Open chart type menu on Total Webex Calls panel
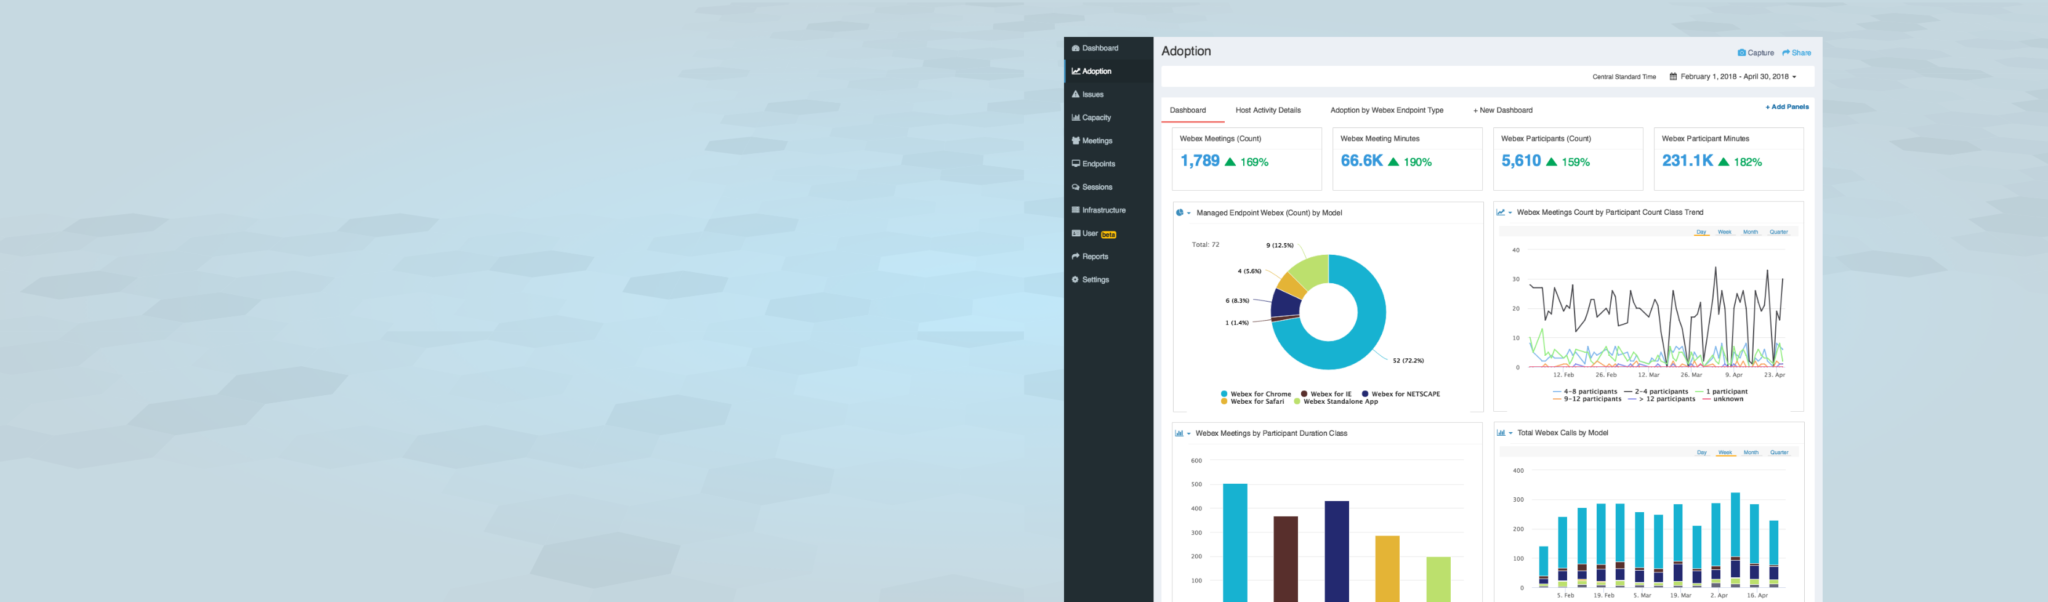 coord(1504,433)
